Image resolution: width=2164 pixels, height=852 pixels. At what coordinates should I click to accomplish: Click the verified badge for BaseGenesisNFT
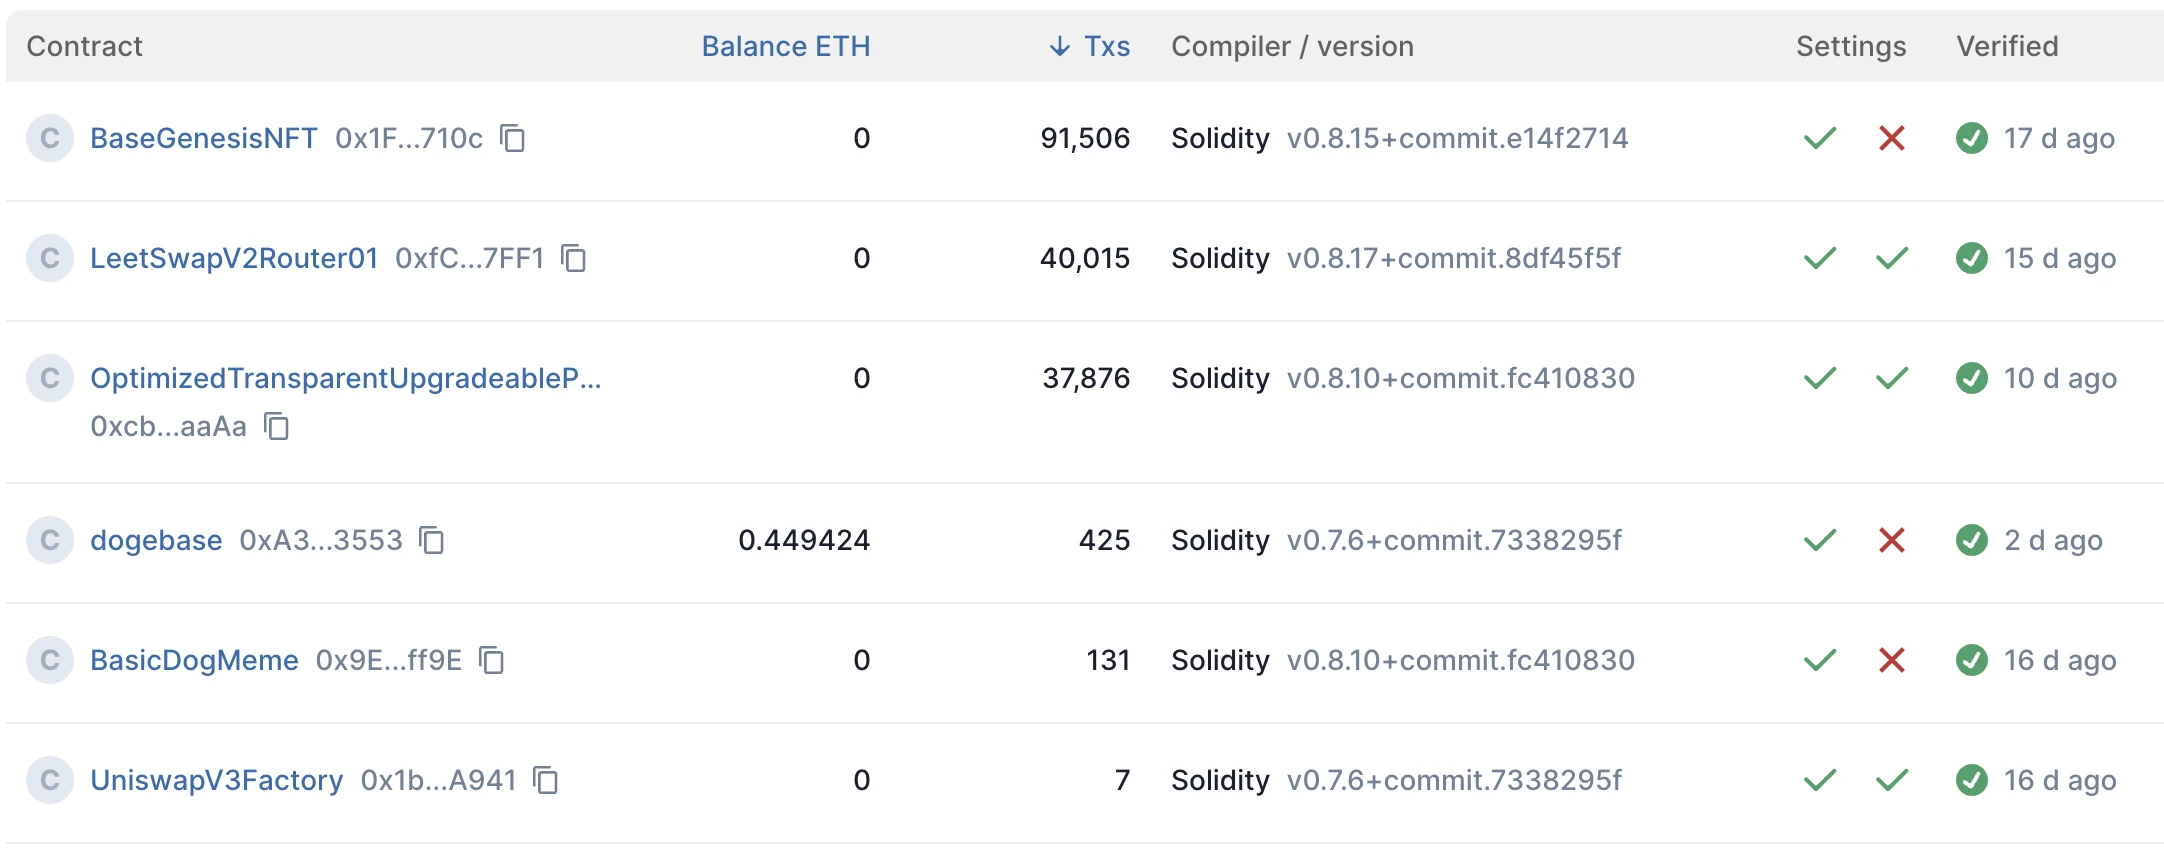pyautogui.click(x=1971, y=138)
